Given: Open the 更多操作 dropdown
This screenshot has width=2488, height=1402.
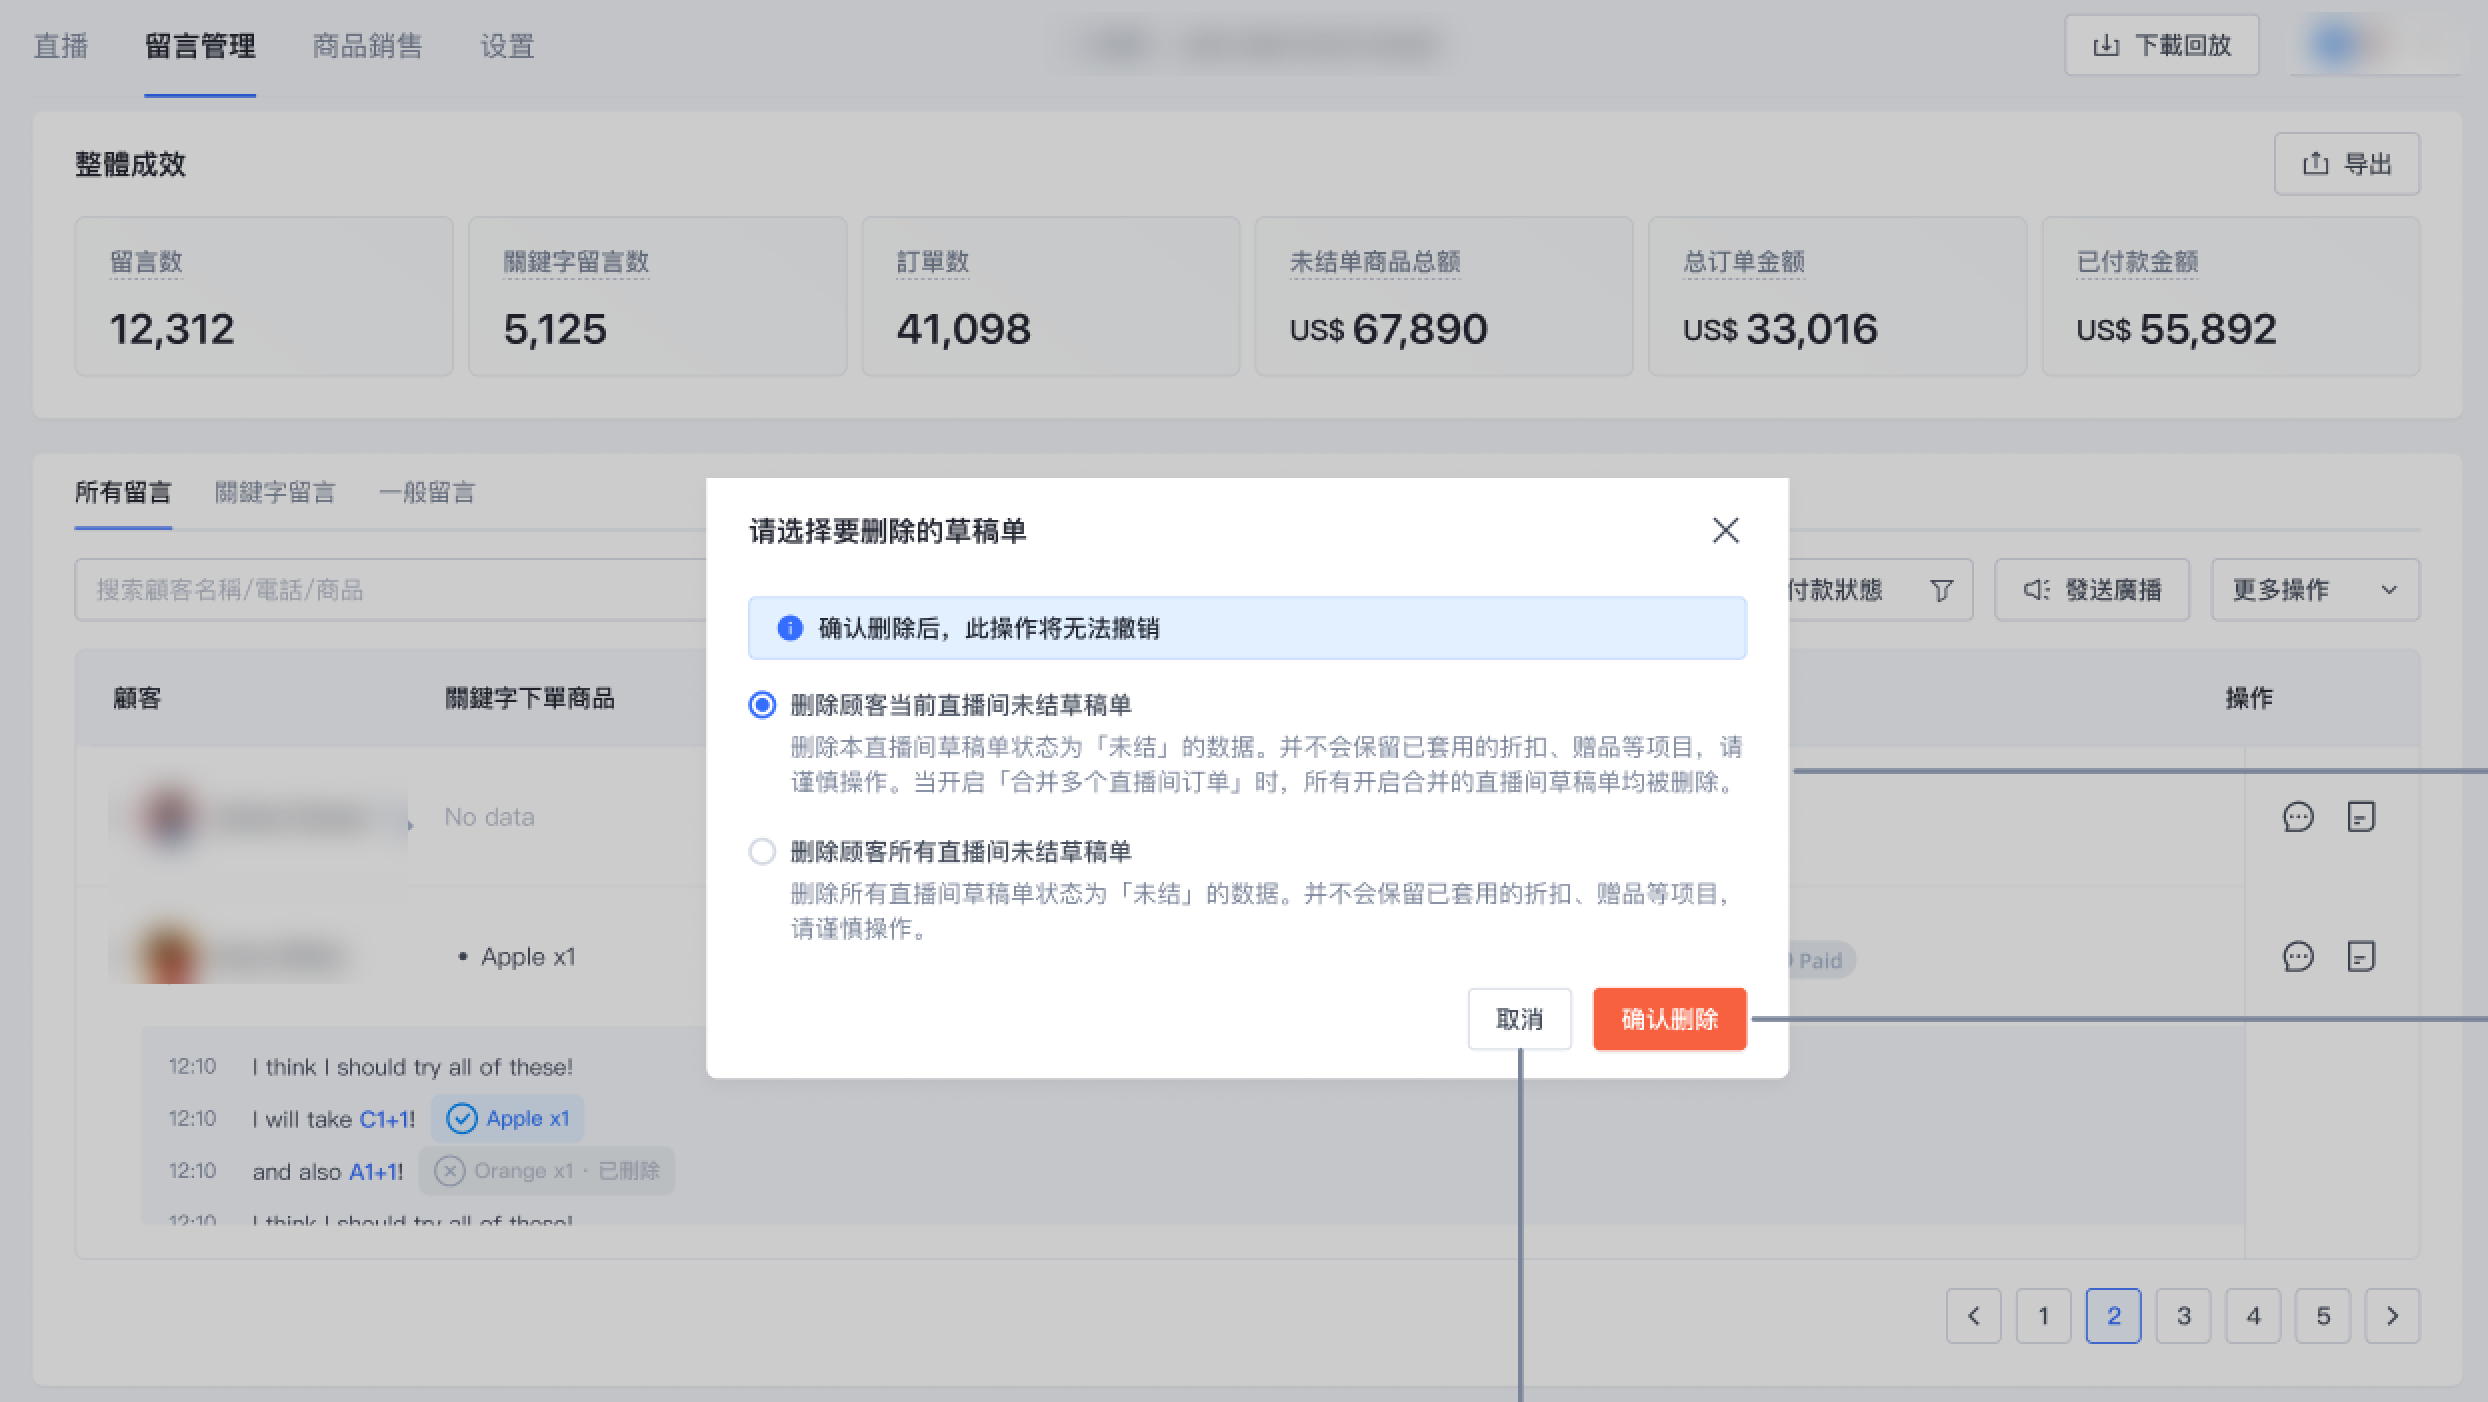Looking at the screenshot, I should [x=2315, y=590].
